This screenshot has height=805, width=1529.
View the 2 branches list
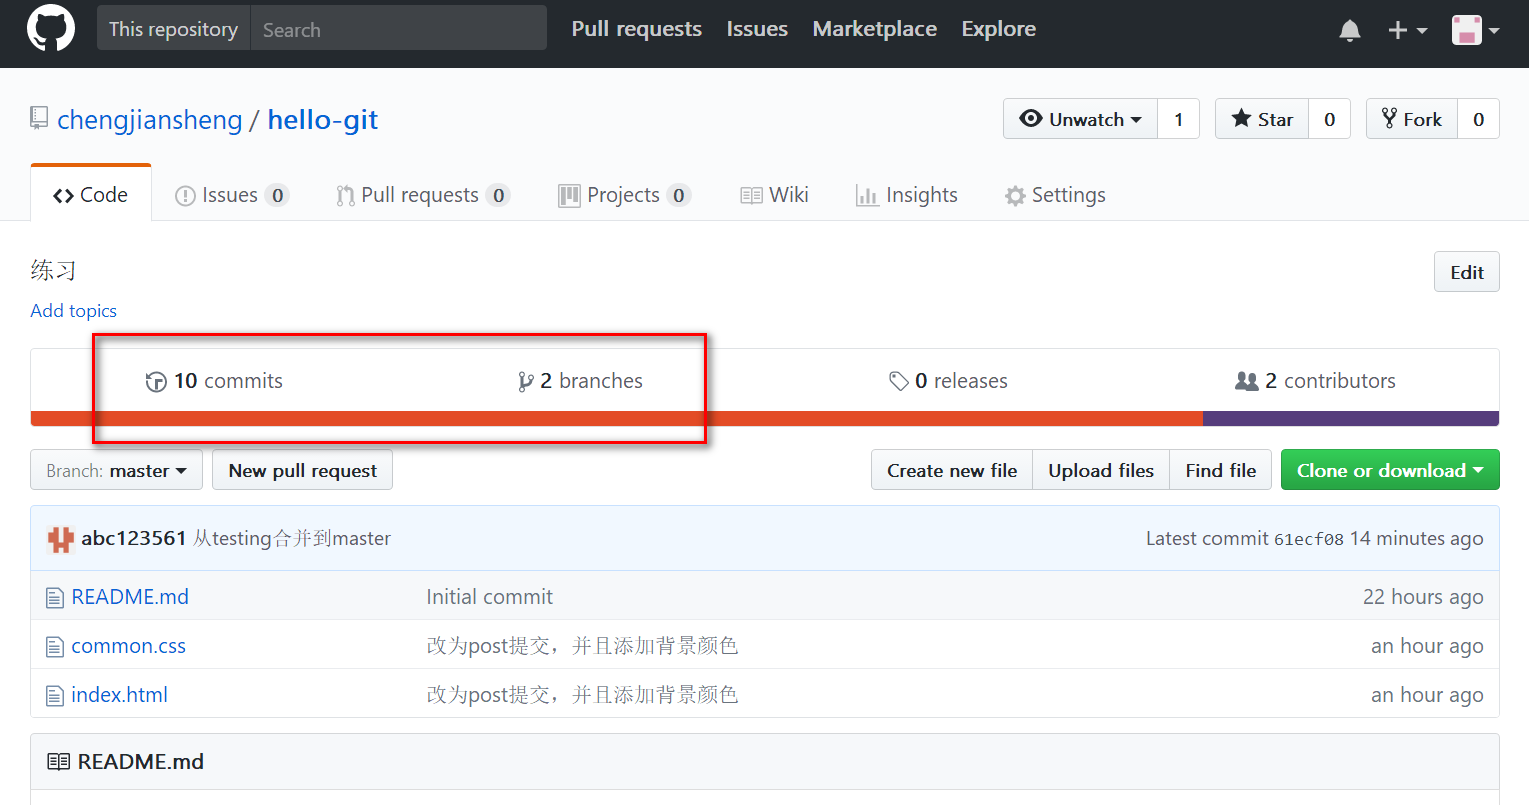coord(580,381)
